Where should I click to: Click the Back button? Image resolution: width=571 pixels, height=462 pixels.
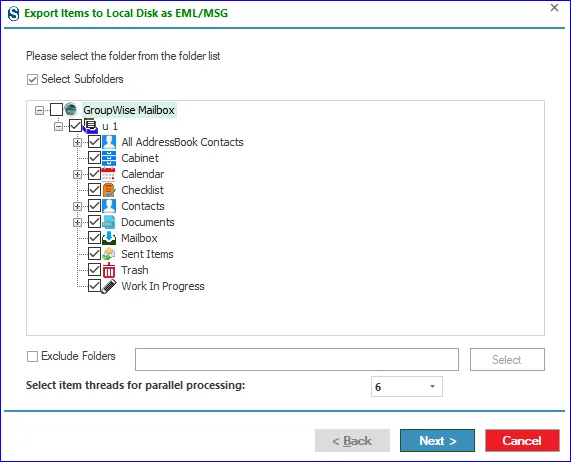tap(352, 441)
